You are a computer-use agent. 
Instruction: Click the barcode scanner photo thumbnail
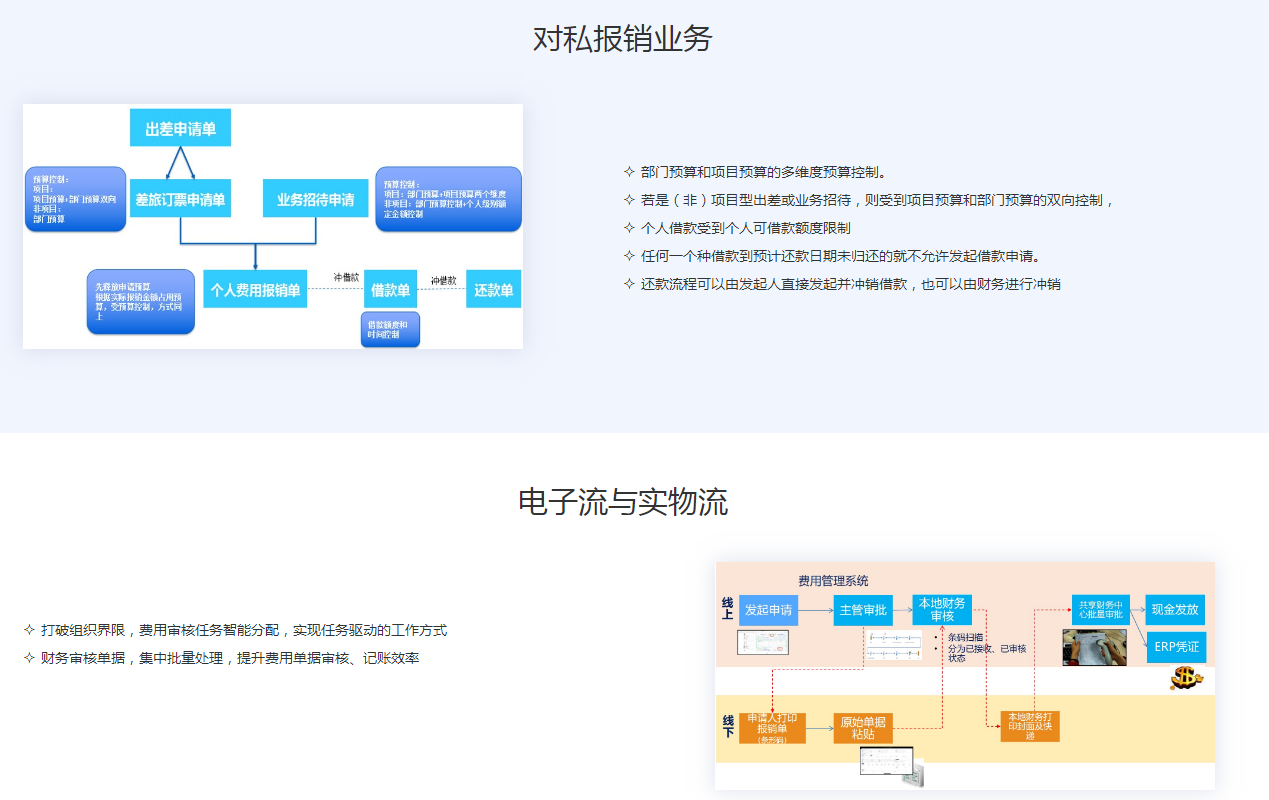coord(1094,647)
